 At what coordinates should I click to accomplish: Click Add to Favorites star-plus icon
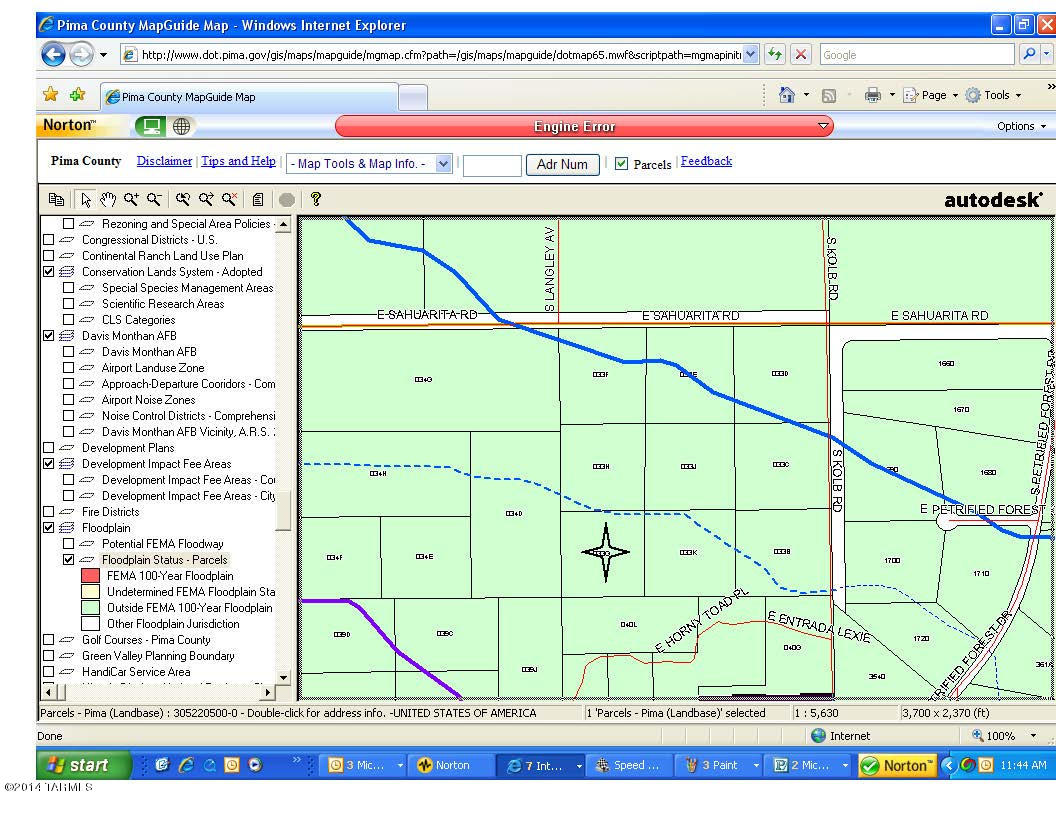[x=77, y=95]
